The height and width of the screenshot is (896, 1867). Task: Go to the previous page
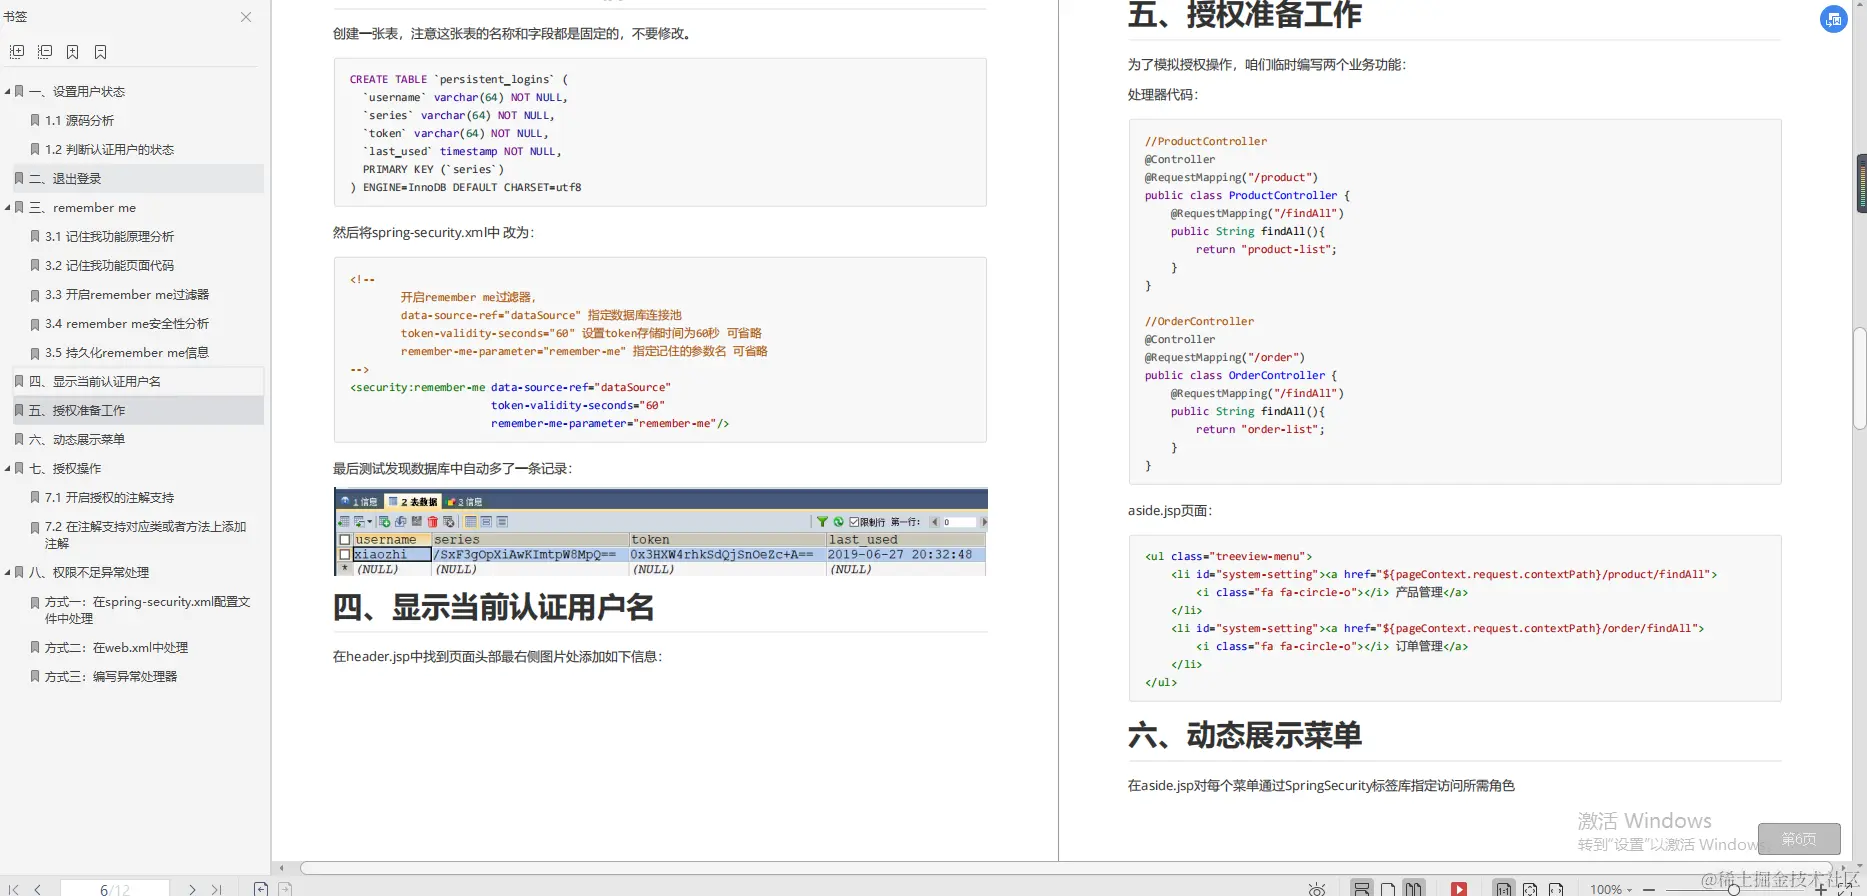tap(38, 889)
